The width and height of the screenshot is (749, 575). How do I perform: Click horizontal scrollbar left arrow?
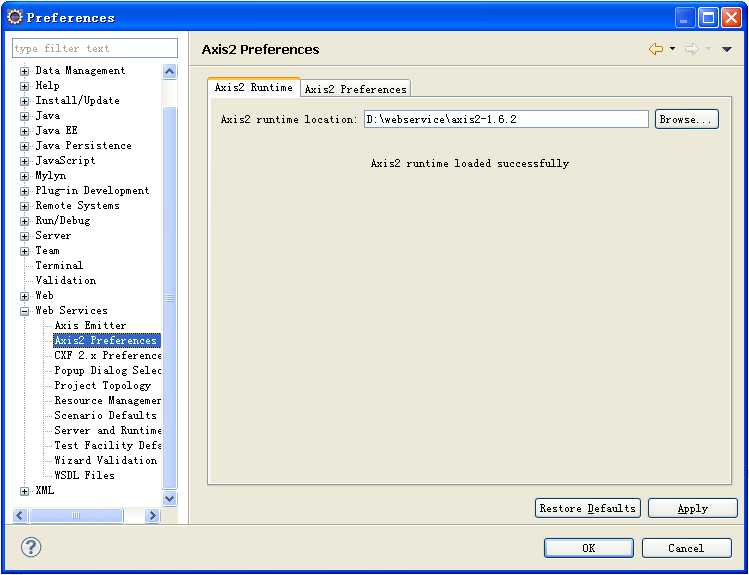click(20, 515)
